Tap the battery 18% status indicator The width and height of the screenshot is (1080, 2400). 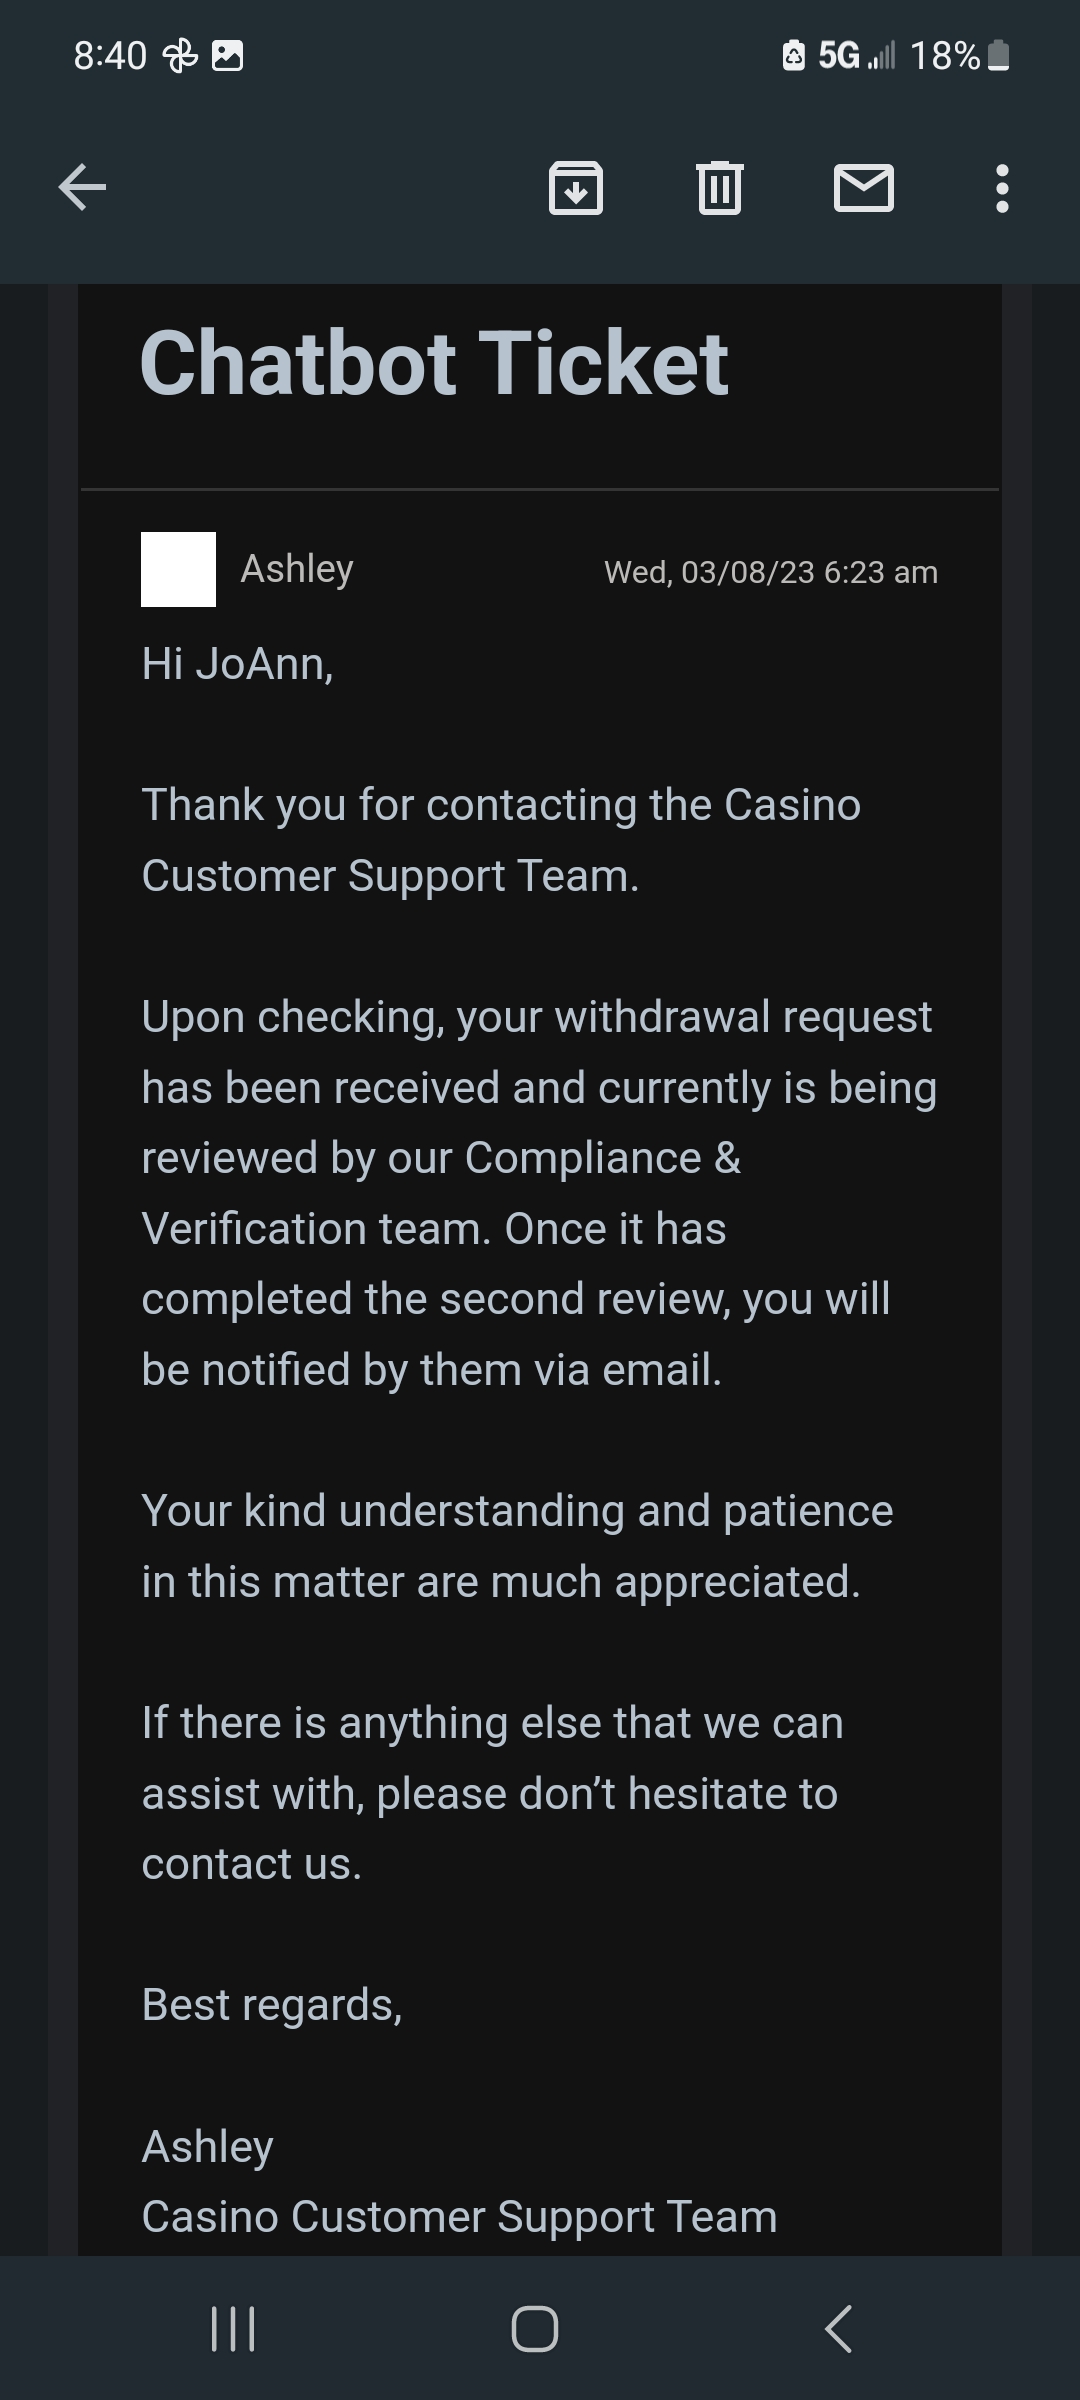pyautogui.click(x=959, y=55)
